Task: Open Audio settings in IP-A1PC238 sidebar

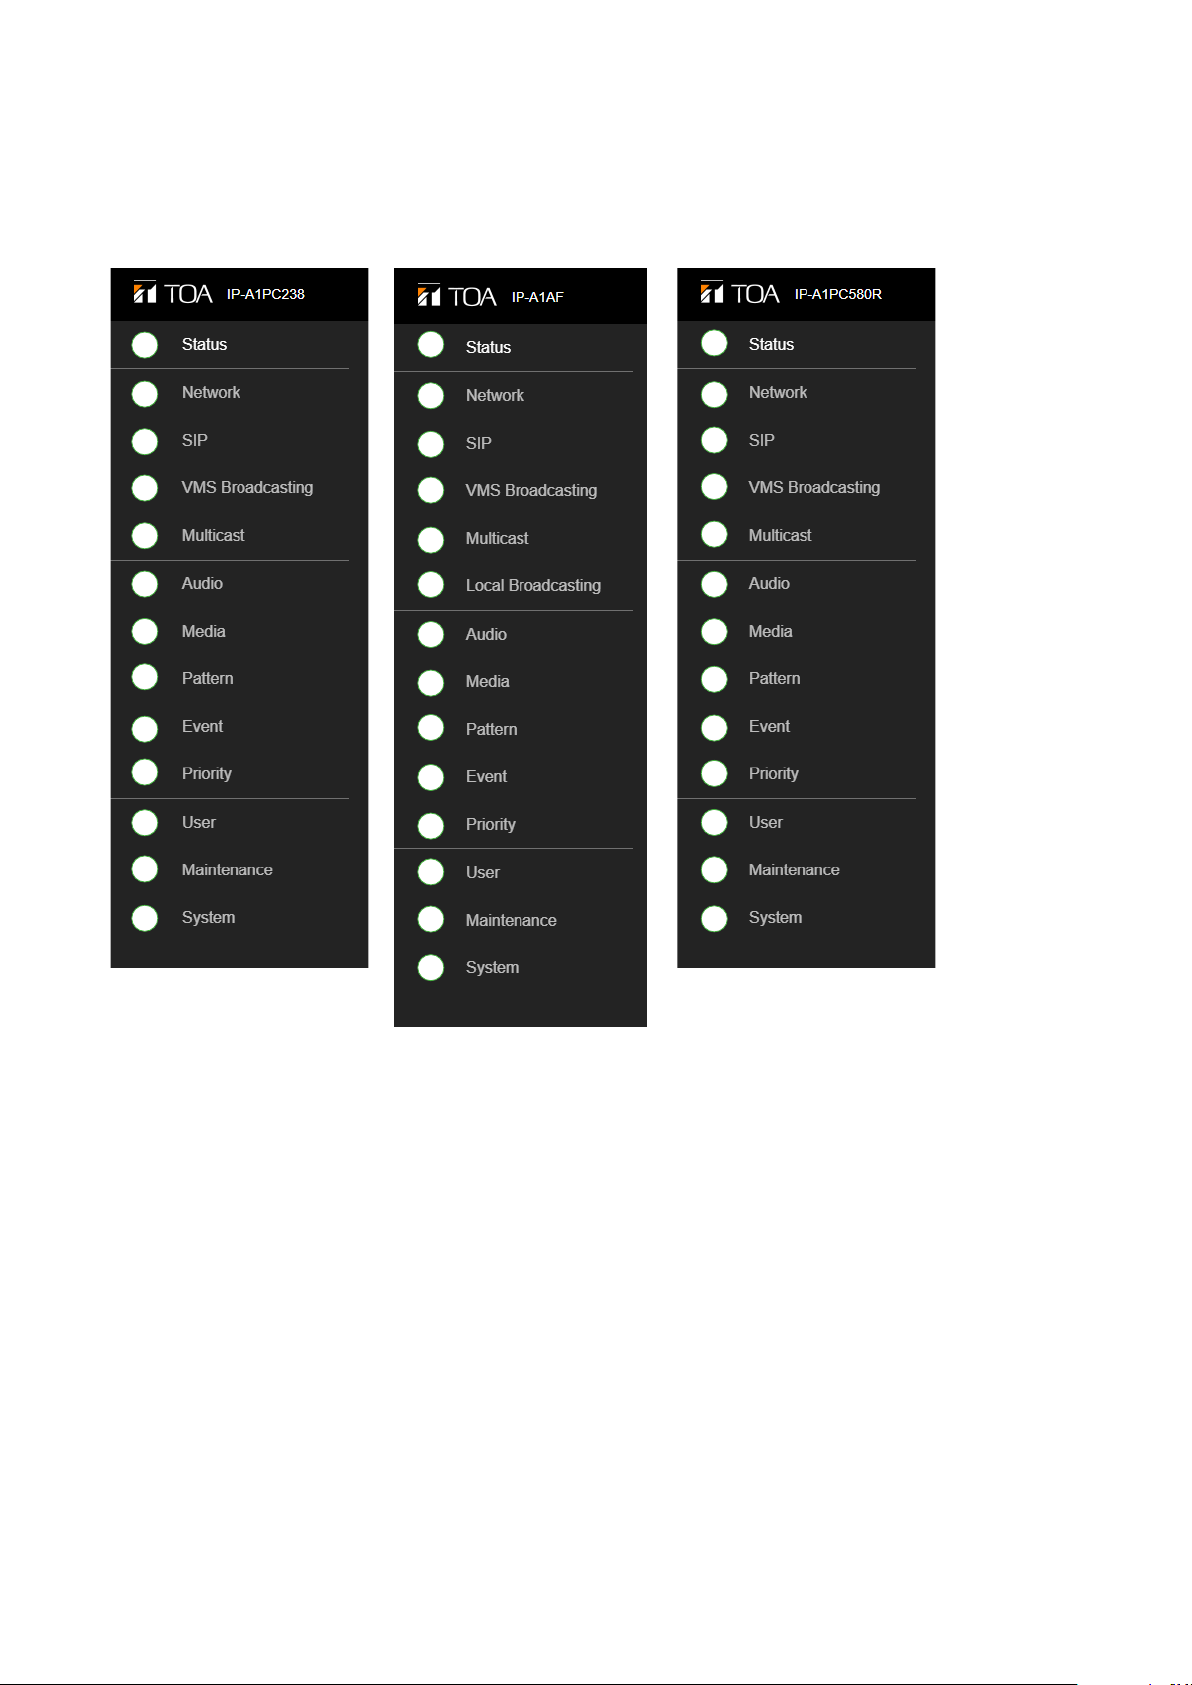Action: [202, 583]
